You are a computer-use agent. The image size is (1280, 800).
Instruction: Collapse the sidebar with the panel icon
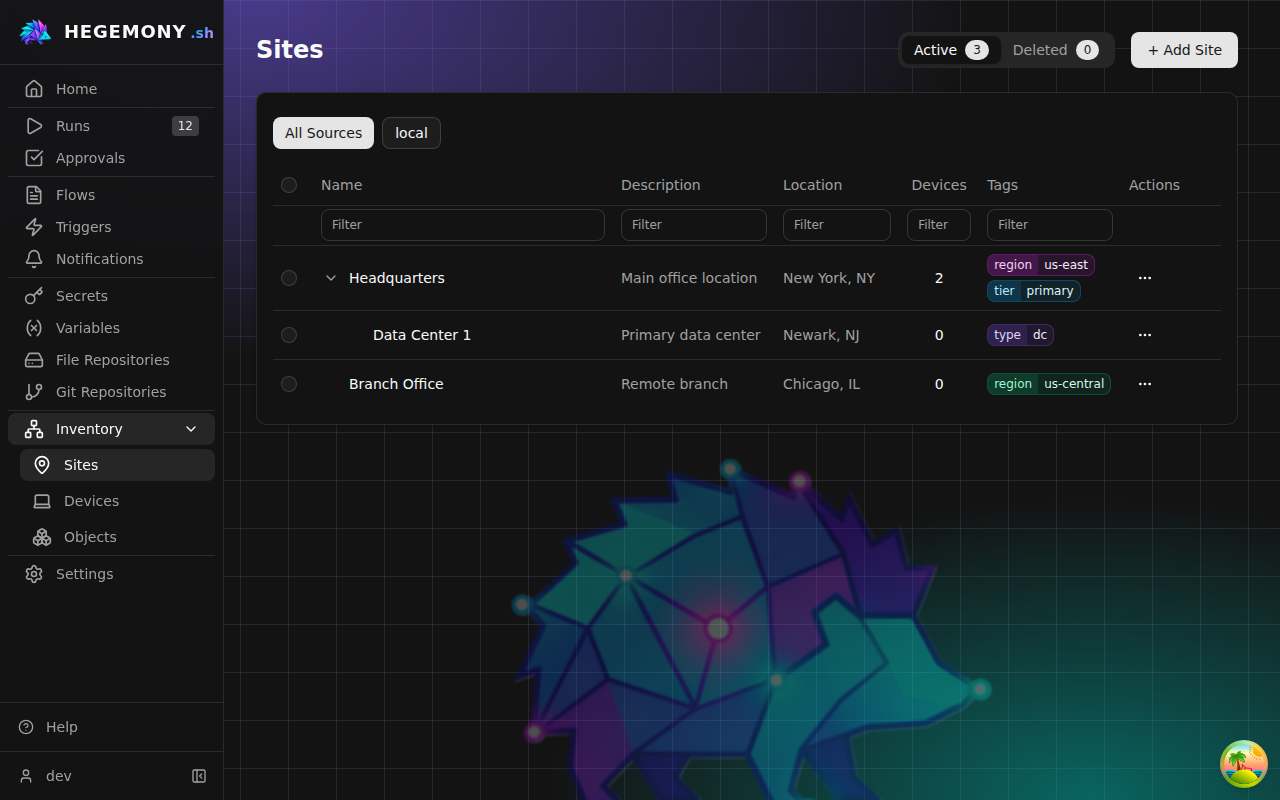pyautogui.click(x=199, y=776)
